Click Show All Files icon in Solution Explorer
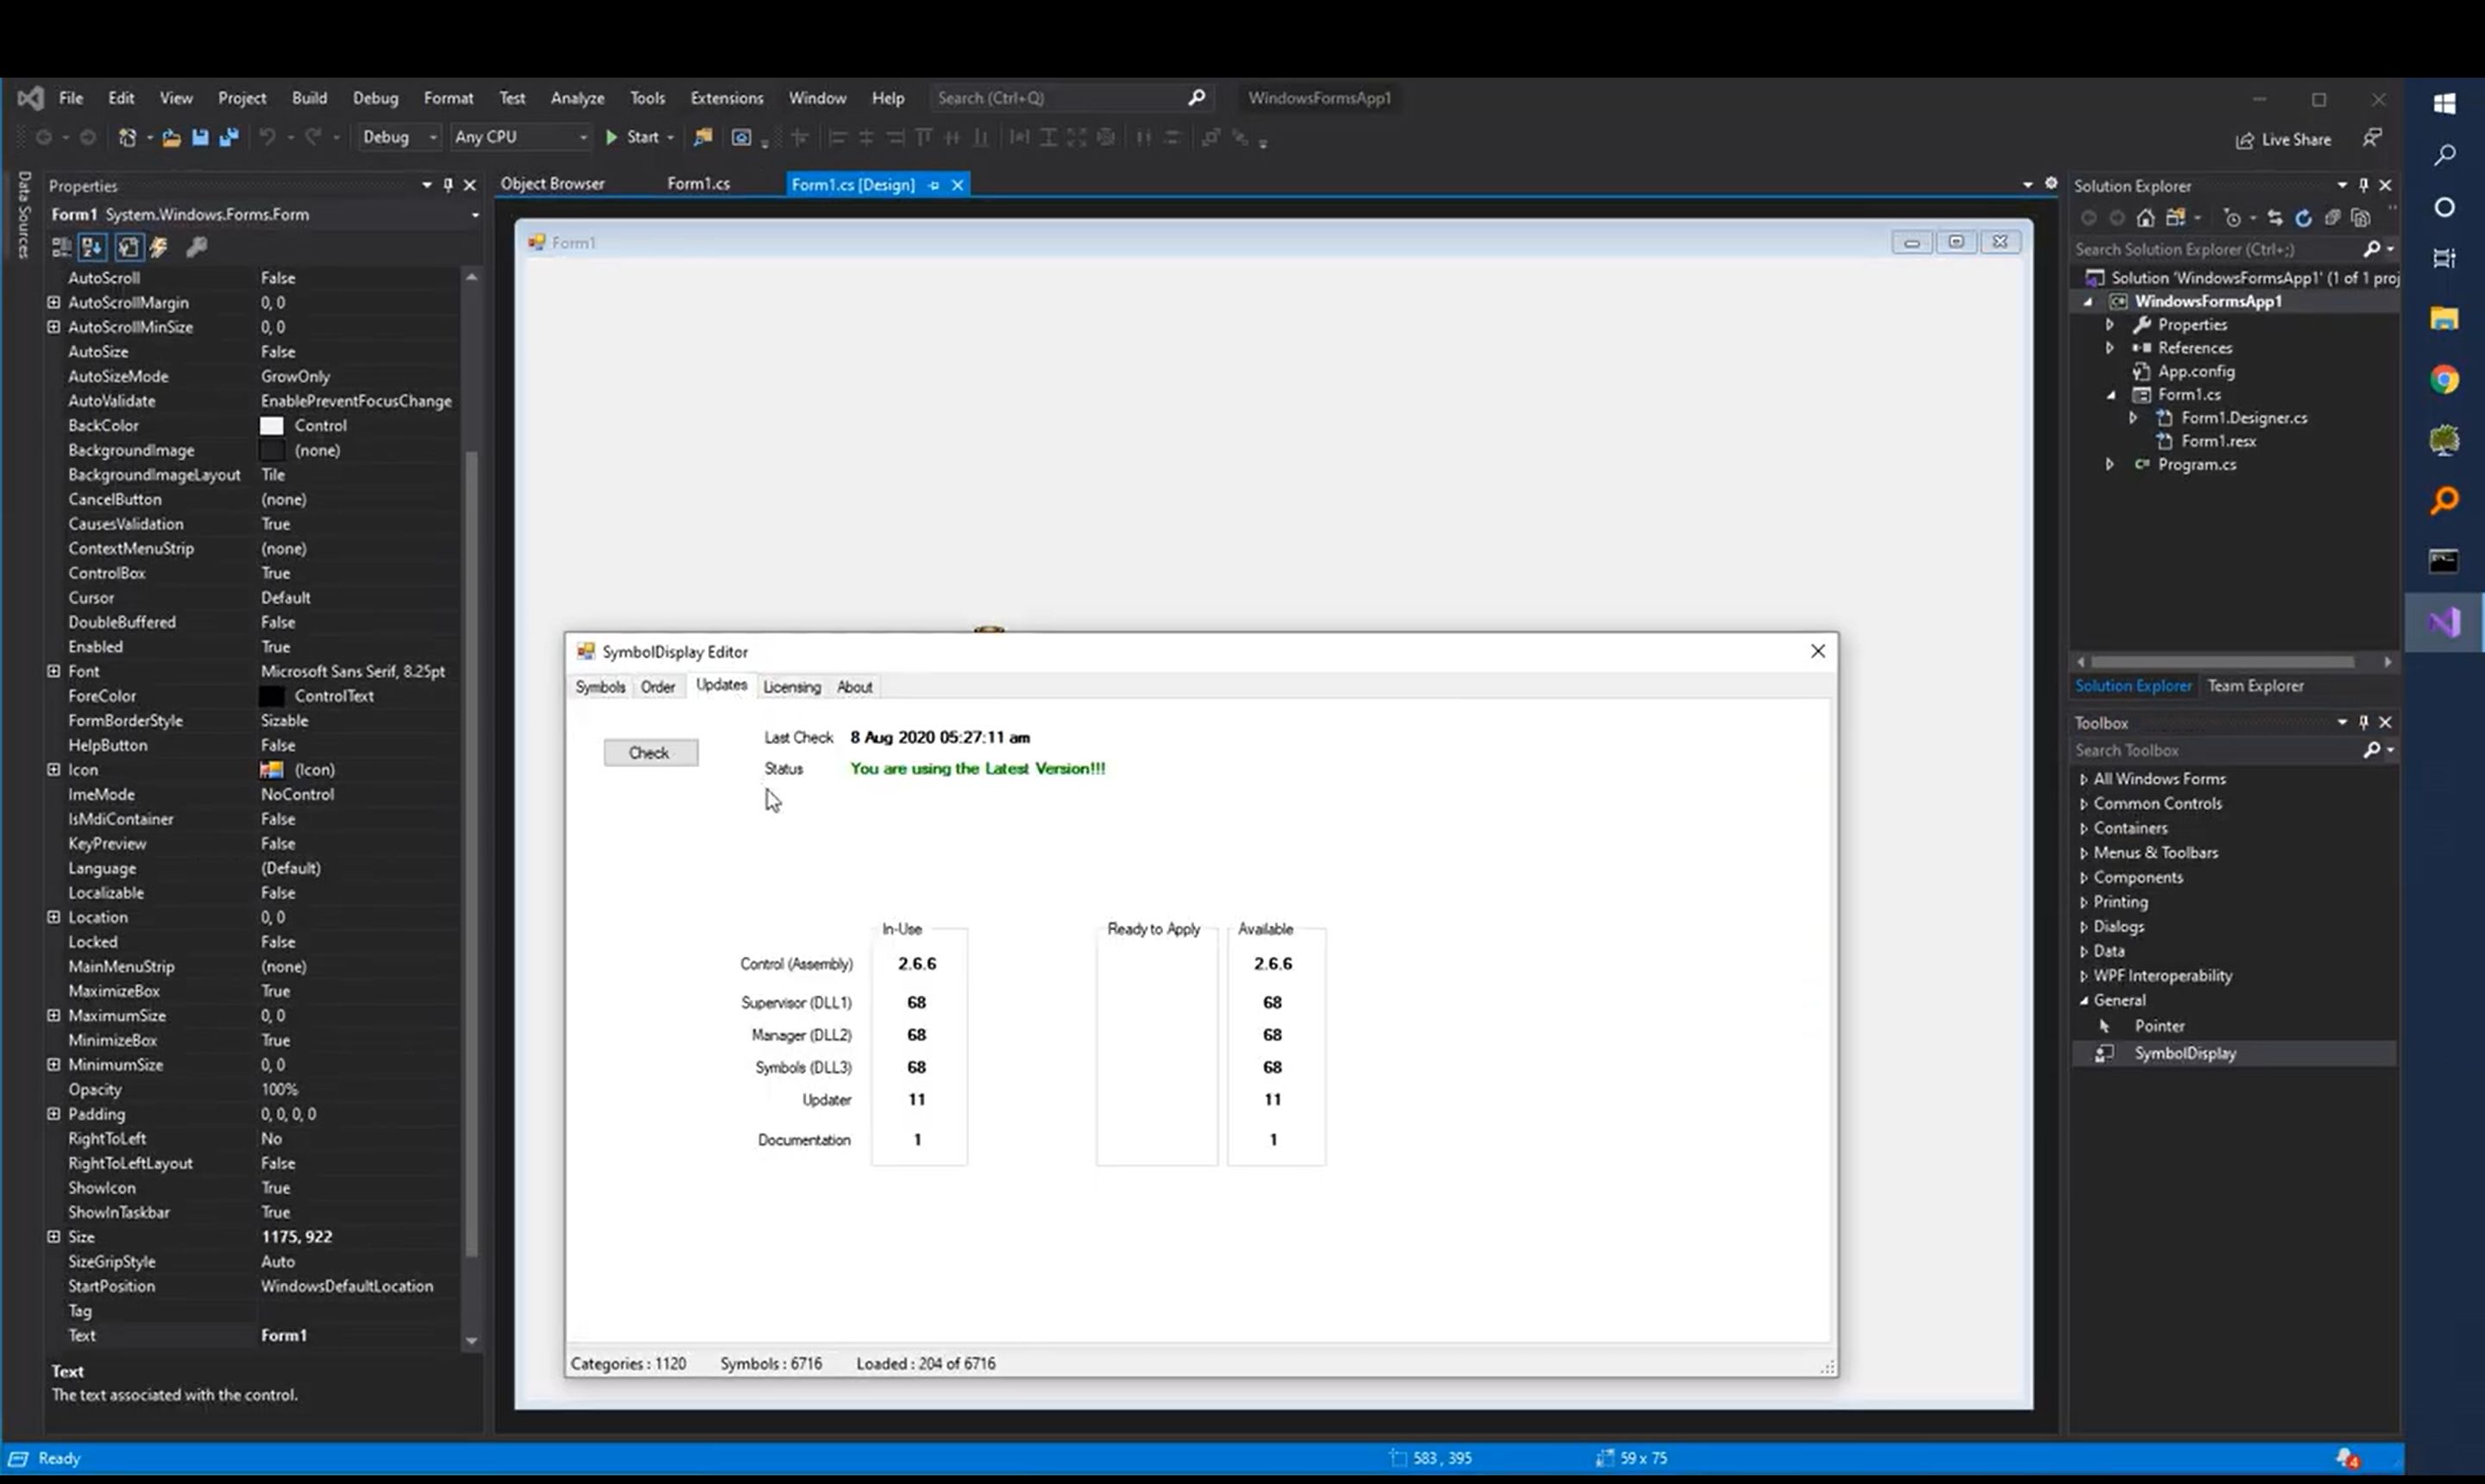2485x1484 pixels. point(2361,218)
